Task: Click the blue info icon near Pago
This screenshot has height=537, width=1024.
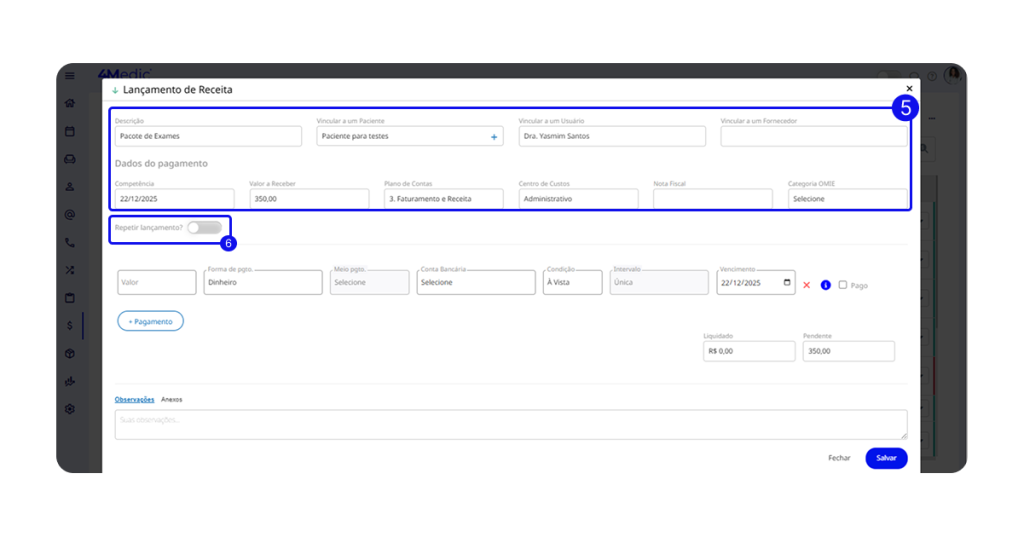Action: coord(825,285)
